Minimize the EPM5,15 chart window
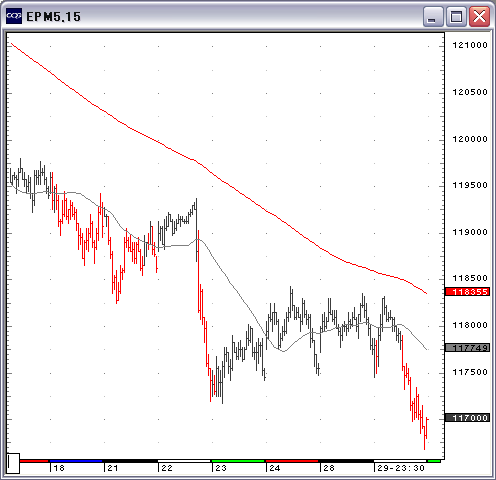496x480 pixels. (x=433, y=16)
